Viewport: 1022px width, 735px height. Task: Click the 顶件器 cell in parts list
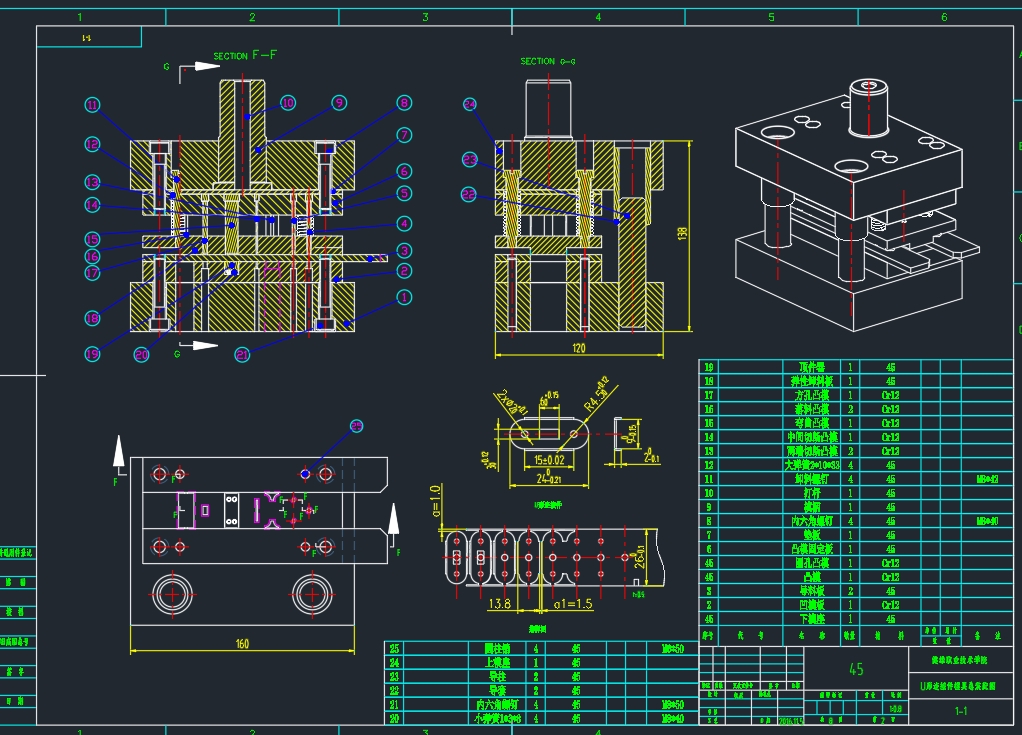(x=811, y=367)
